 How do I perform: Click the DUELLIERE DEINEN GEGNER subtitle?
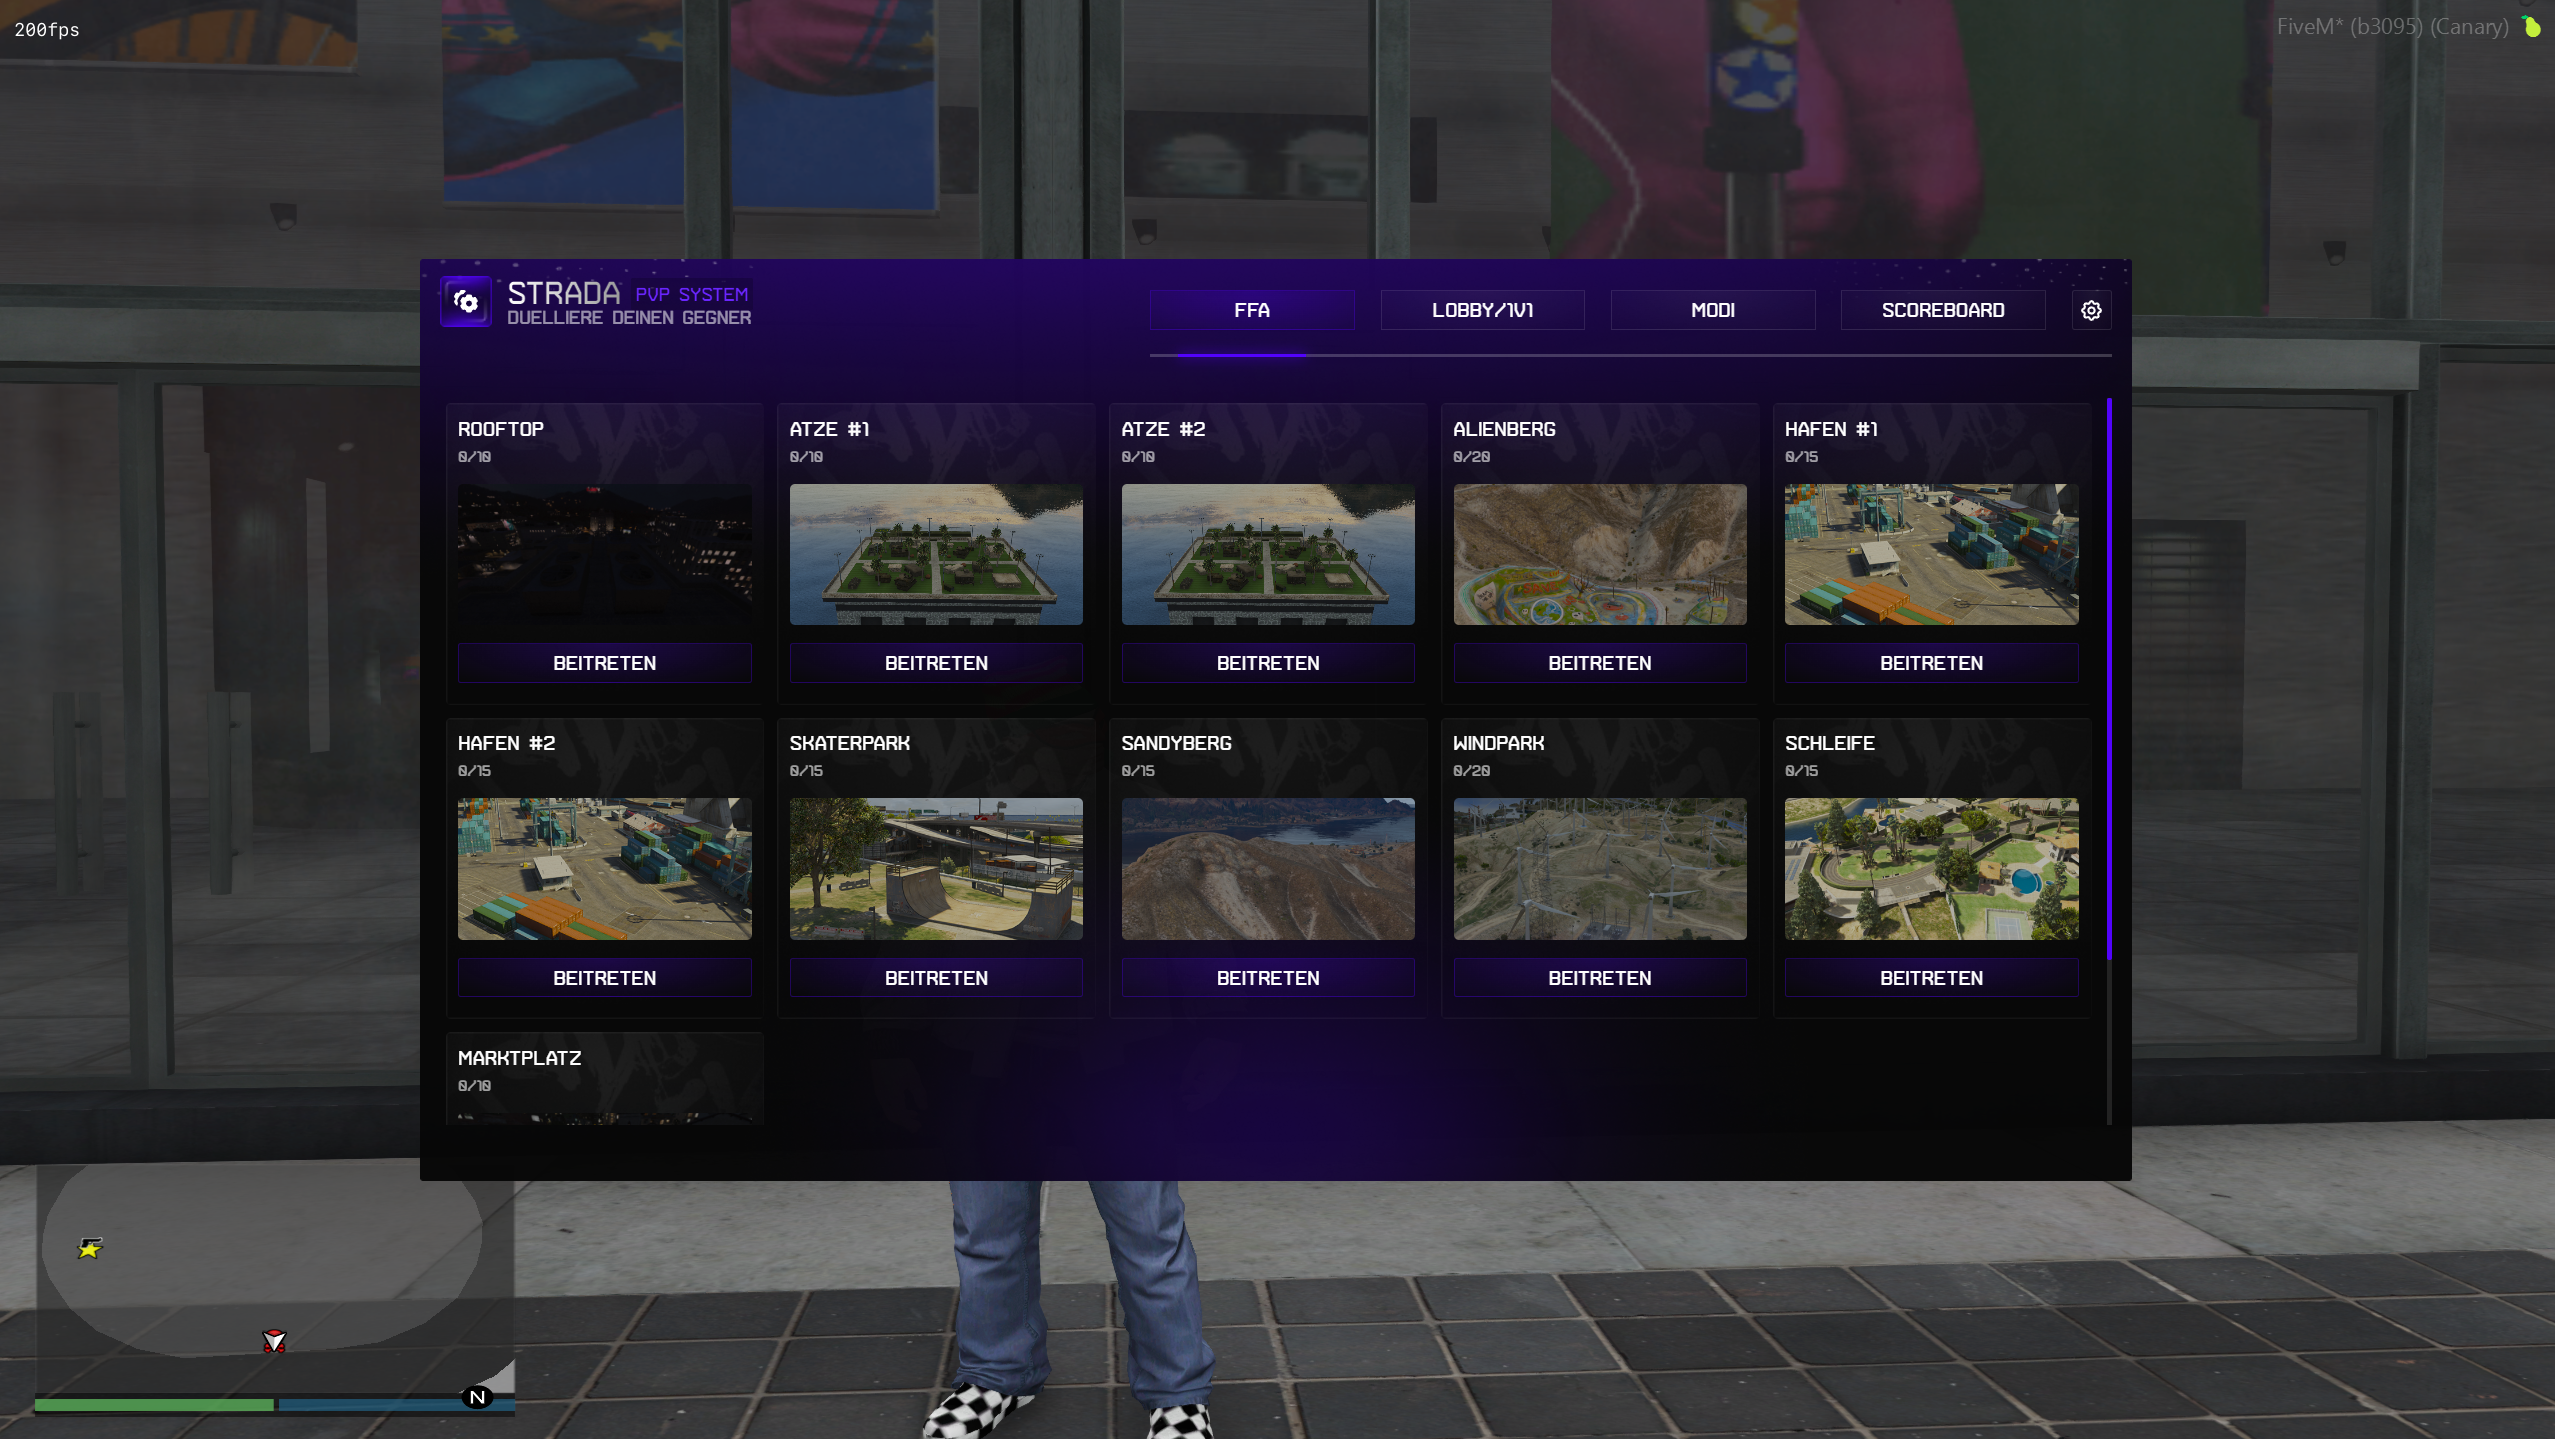629,318
